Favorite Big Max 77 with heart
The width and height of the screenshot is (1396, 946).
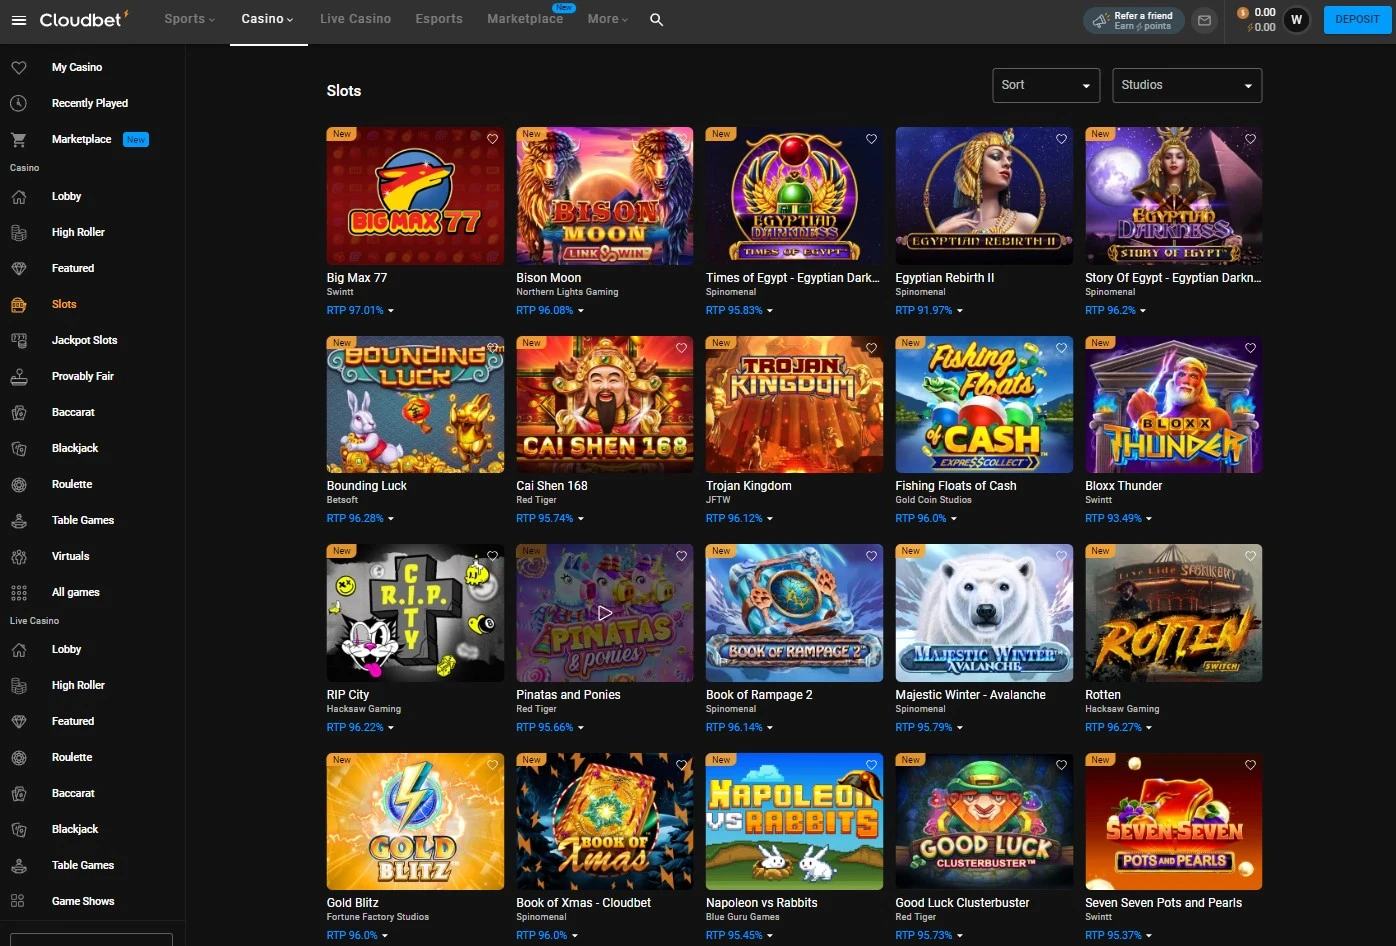click(x=492, y=139)
